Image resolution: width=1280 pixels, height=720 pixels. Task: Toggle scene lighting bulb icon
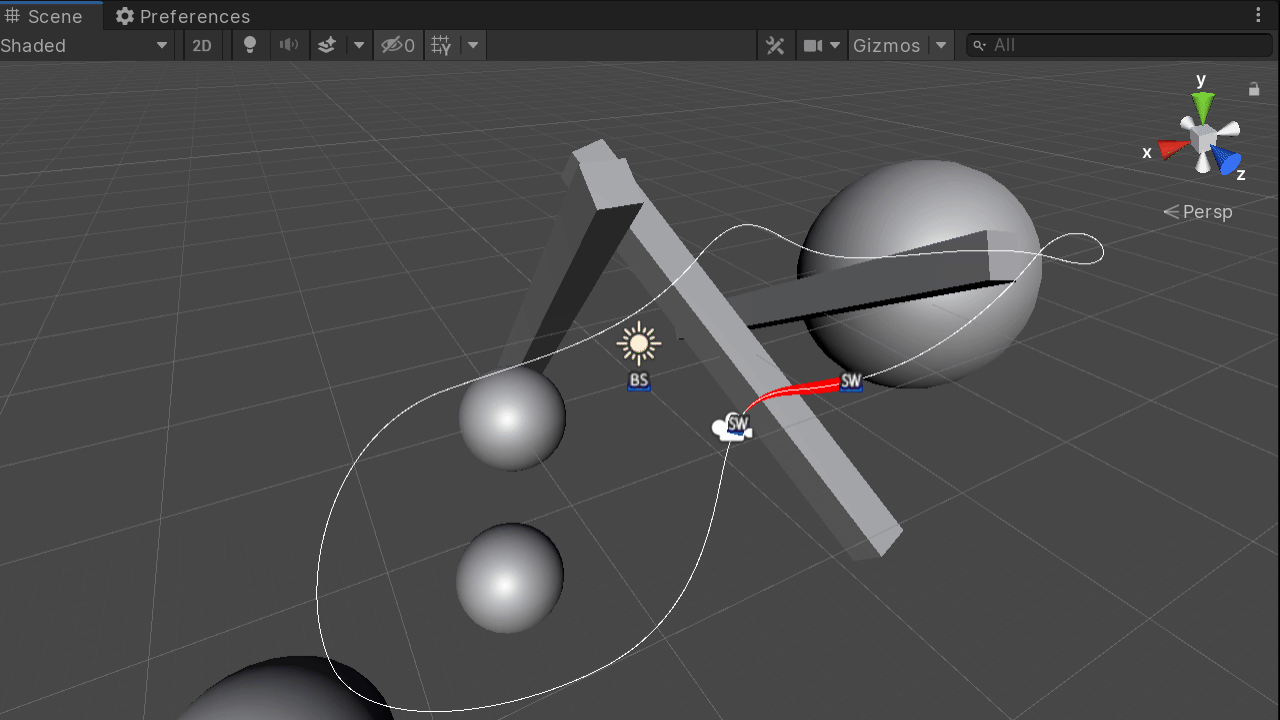tap(250, 45)
